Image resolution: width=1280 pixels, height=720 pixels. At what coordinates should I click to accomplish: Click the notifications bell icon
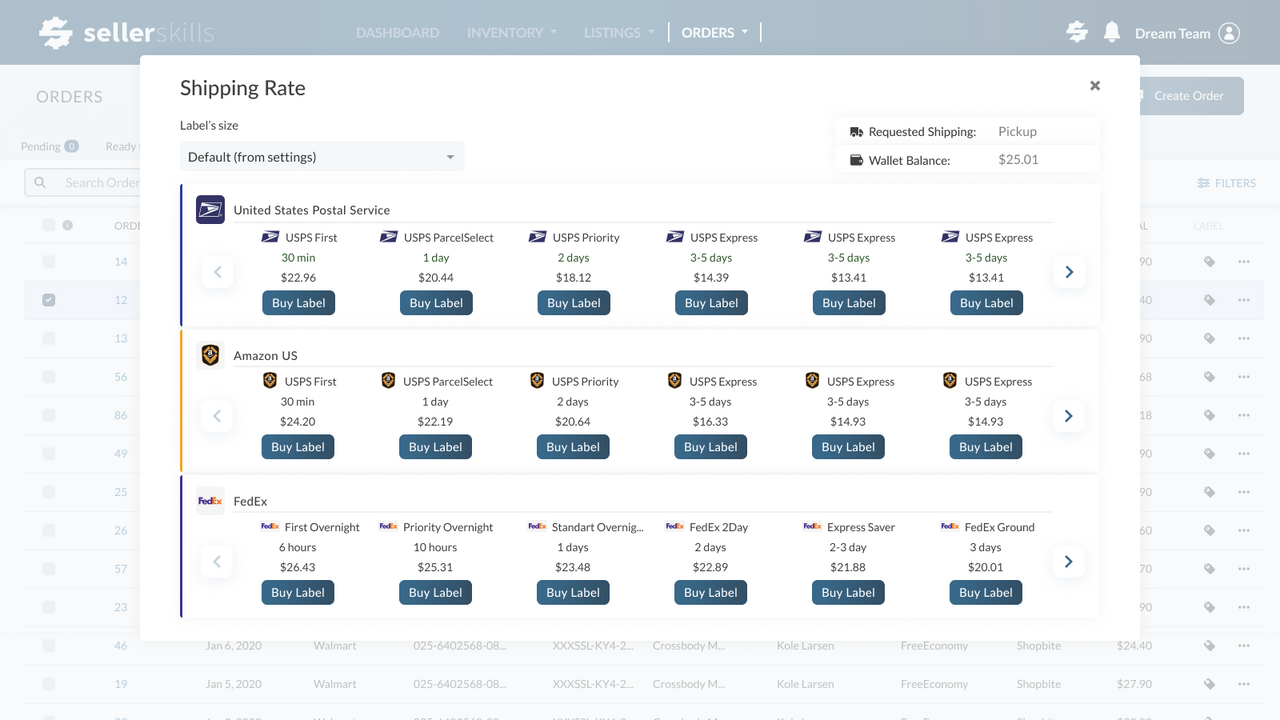click(1111, 32)
